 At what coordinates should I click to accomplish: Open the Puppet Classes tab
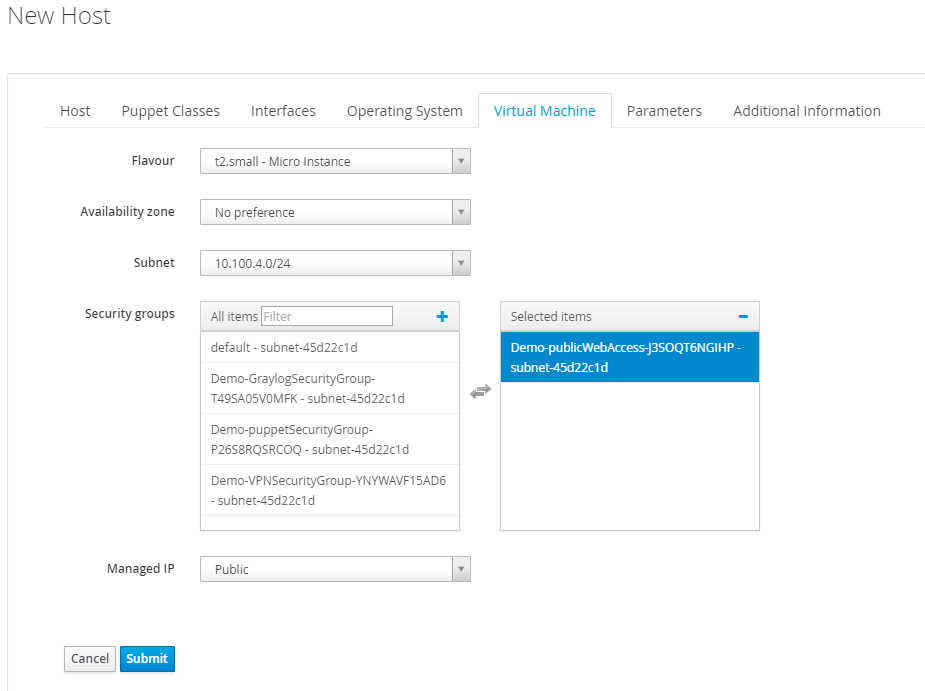(170, 111)
